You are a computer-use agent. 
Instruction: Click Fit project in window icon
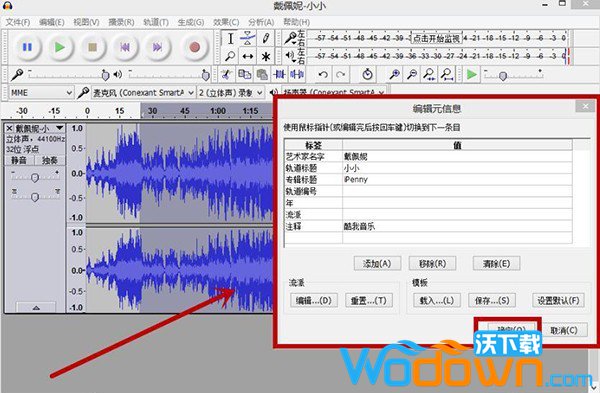[447, 74]
